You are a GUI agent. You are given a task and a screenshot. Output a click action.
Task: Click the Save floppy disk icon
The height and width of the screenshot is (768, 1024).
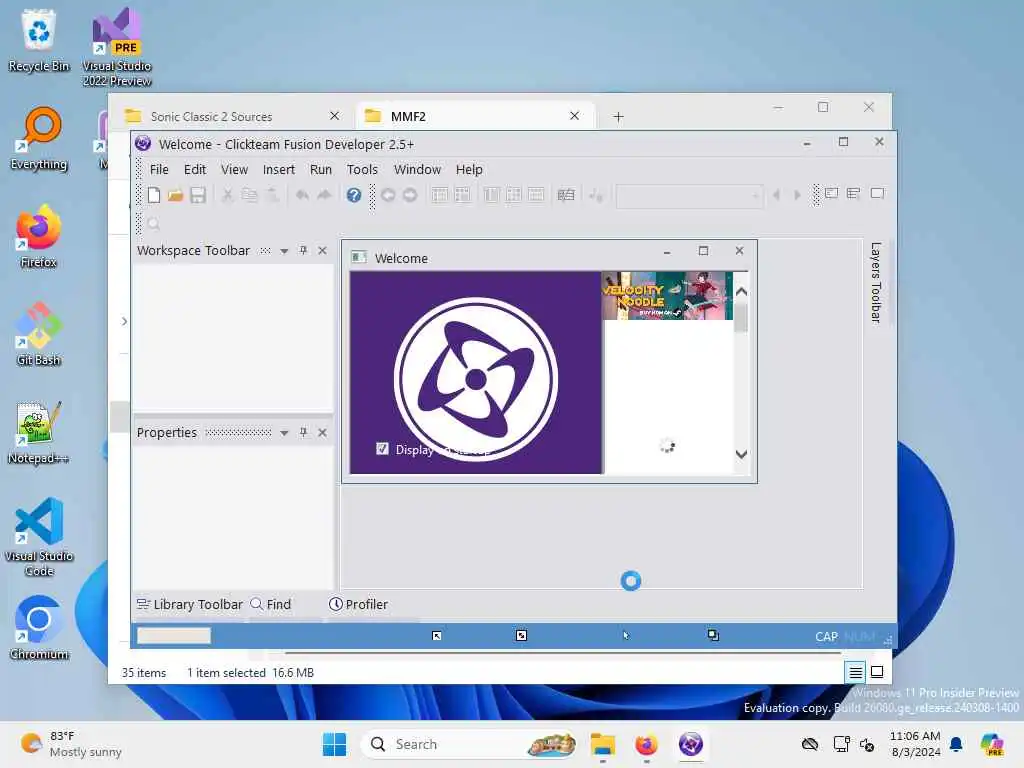(198, 195)
